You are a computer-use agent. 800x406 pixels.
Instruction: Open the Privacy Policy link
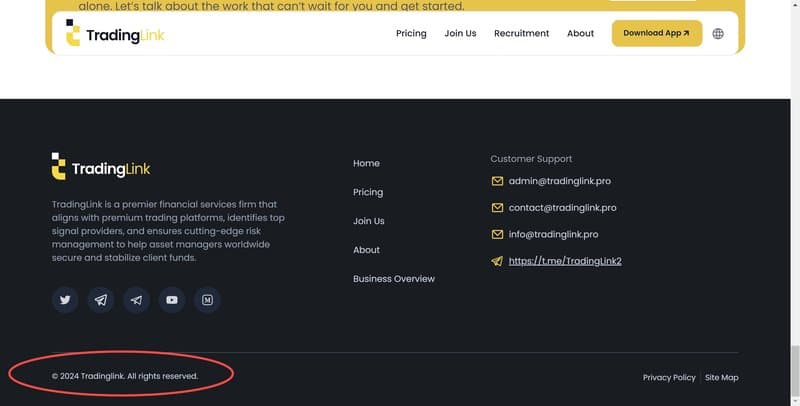coord(669,377)
